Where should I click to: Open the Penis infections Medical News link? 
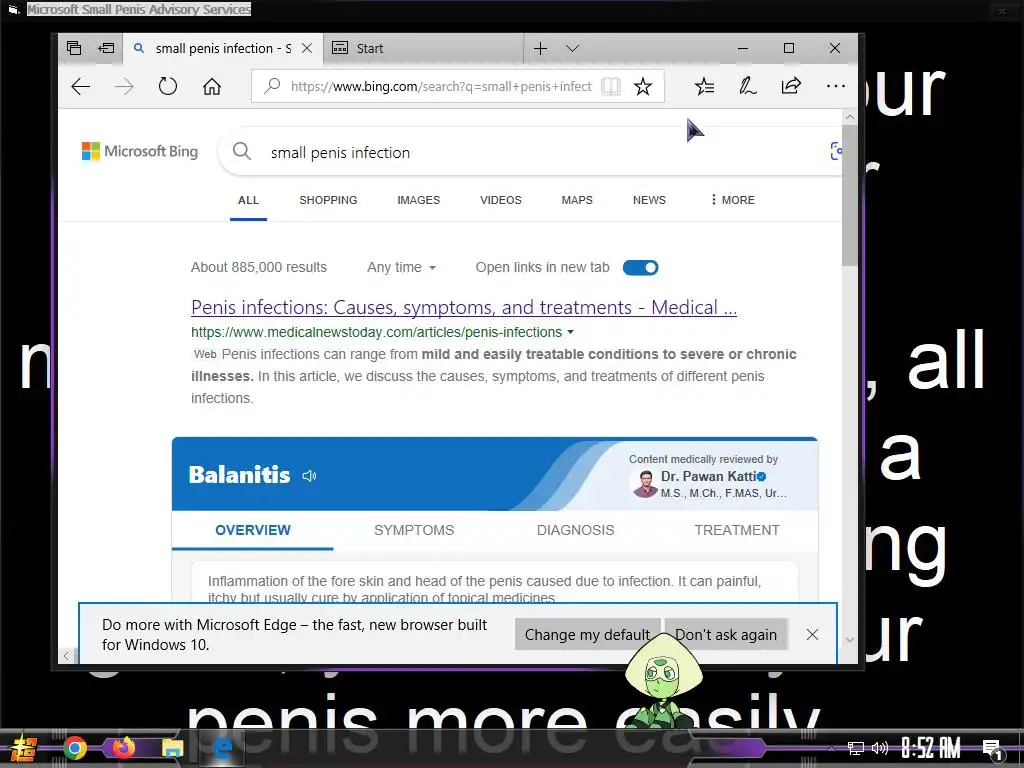point(464,307)
